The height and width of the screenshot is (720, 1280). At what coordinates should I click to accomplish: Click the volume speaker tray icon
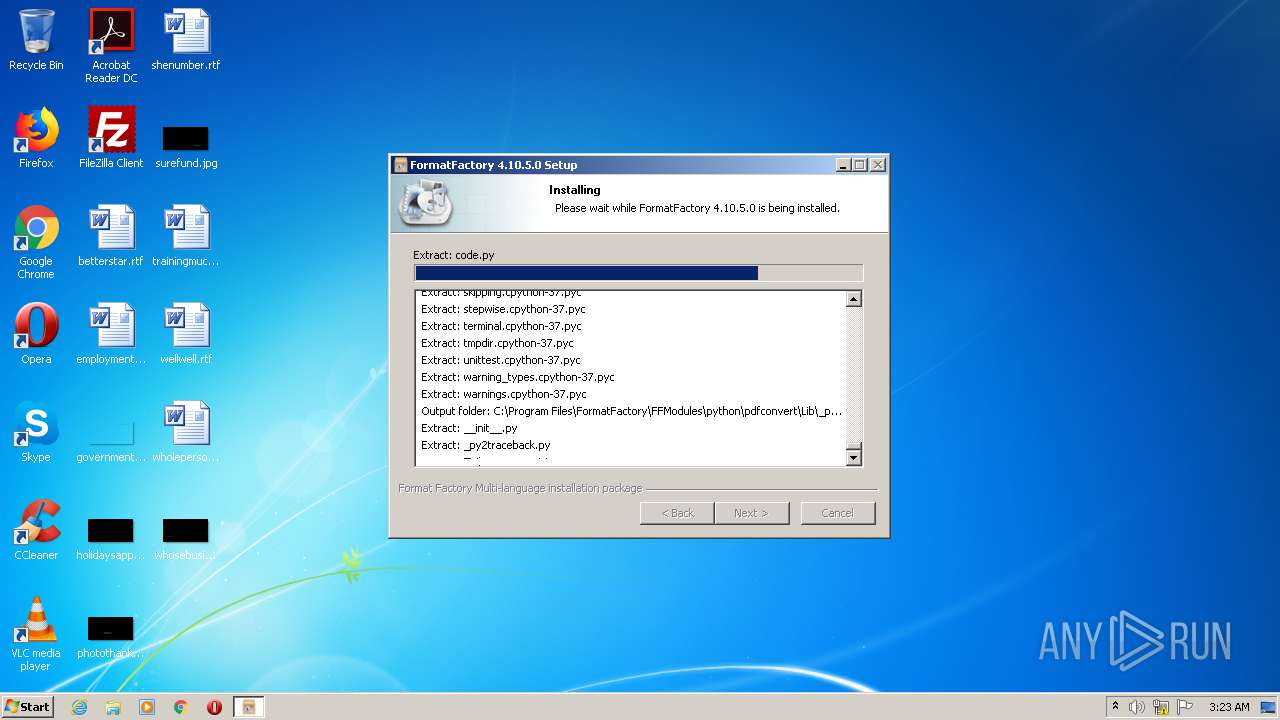coord(1137,707)
